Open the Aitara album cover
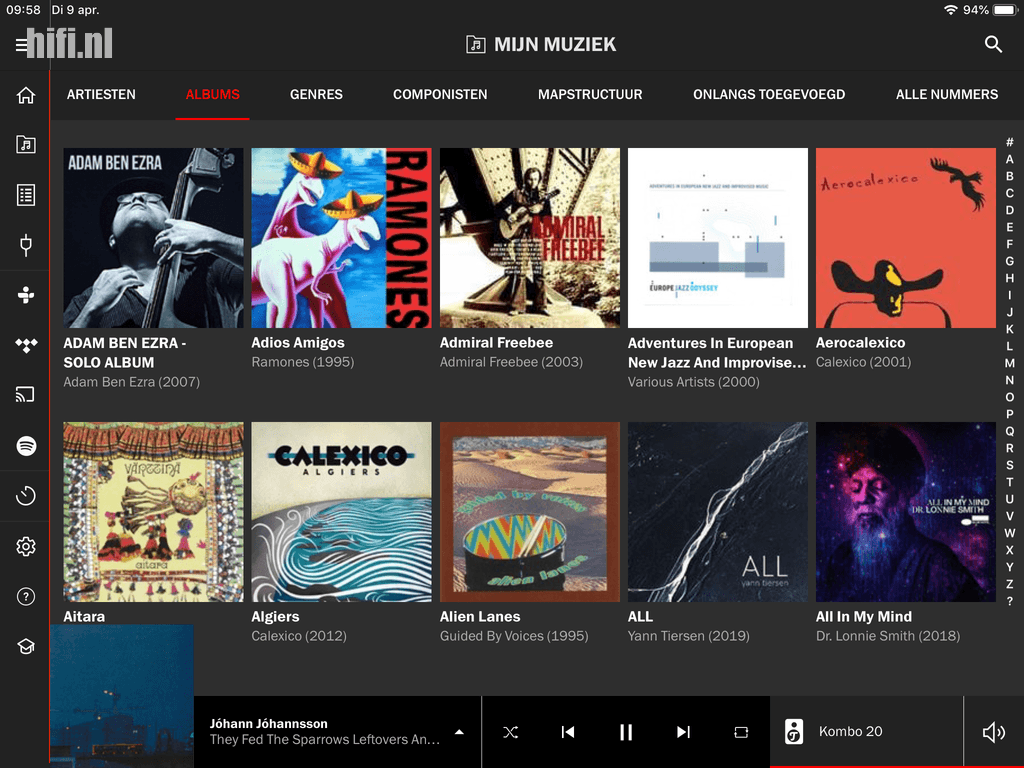 [153, 512]
